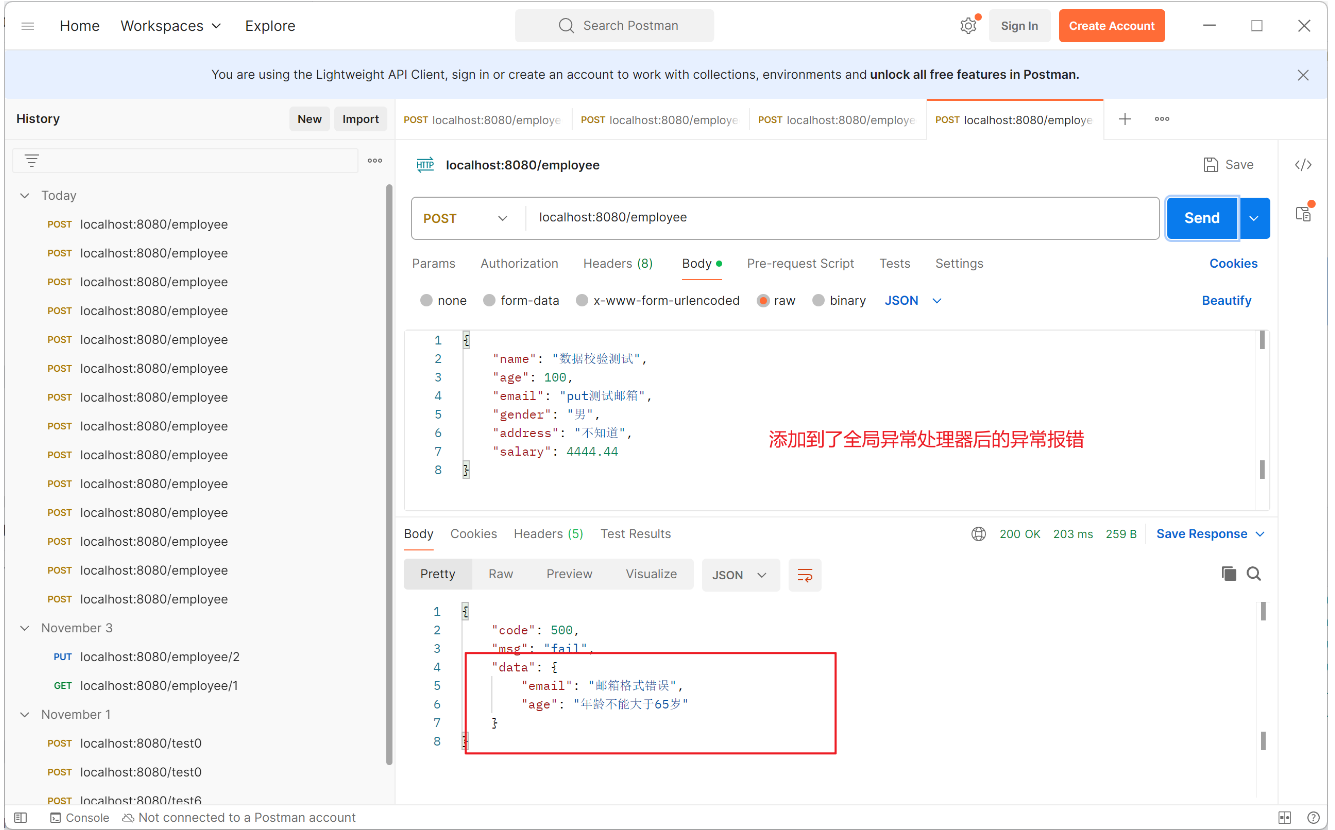Open the Pre-request Script tab

[800, 264]
